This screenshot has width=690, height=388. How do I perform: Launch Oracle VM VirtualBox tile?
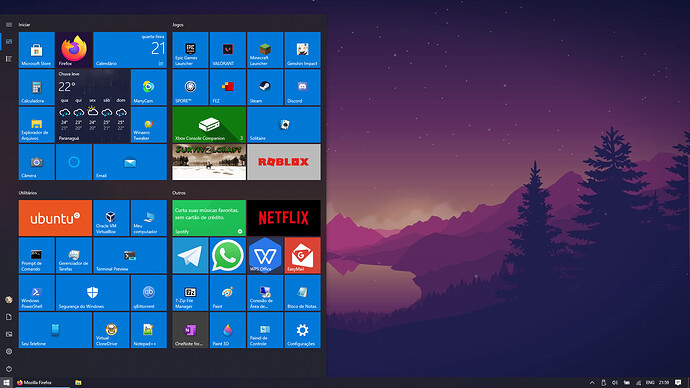click(111, 218)
